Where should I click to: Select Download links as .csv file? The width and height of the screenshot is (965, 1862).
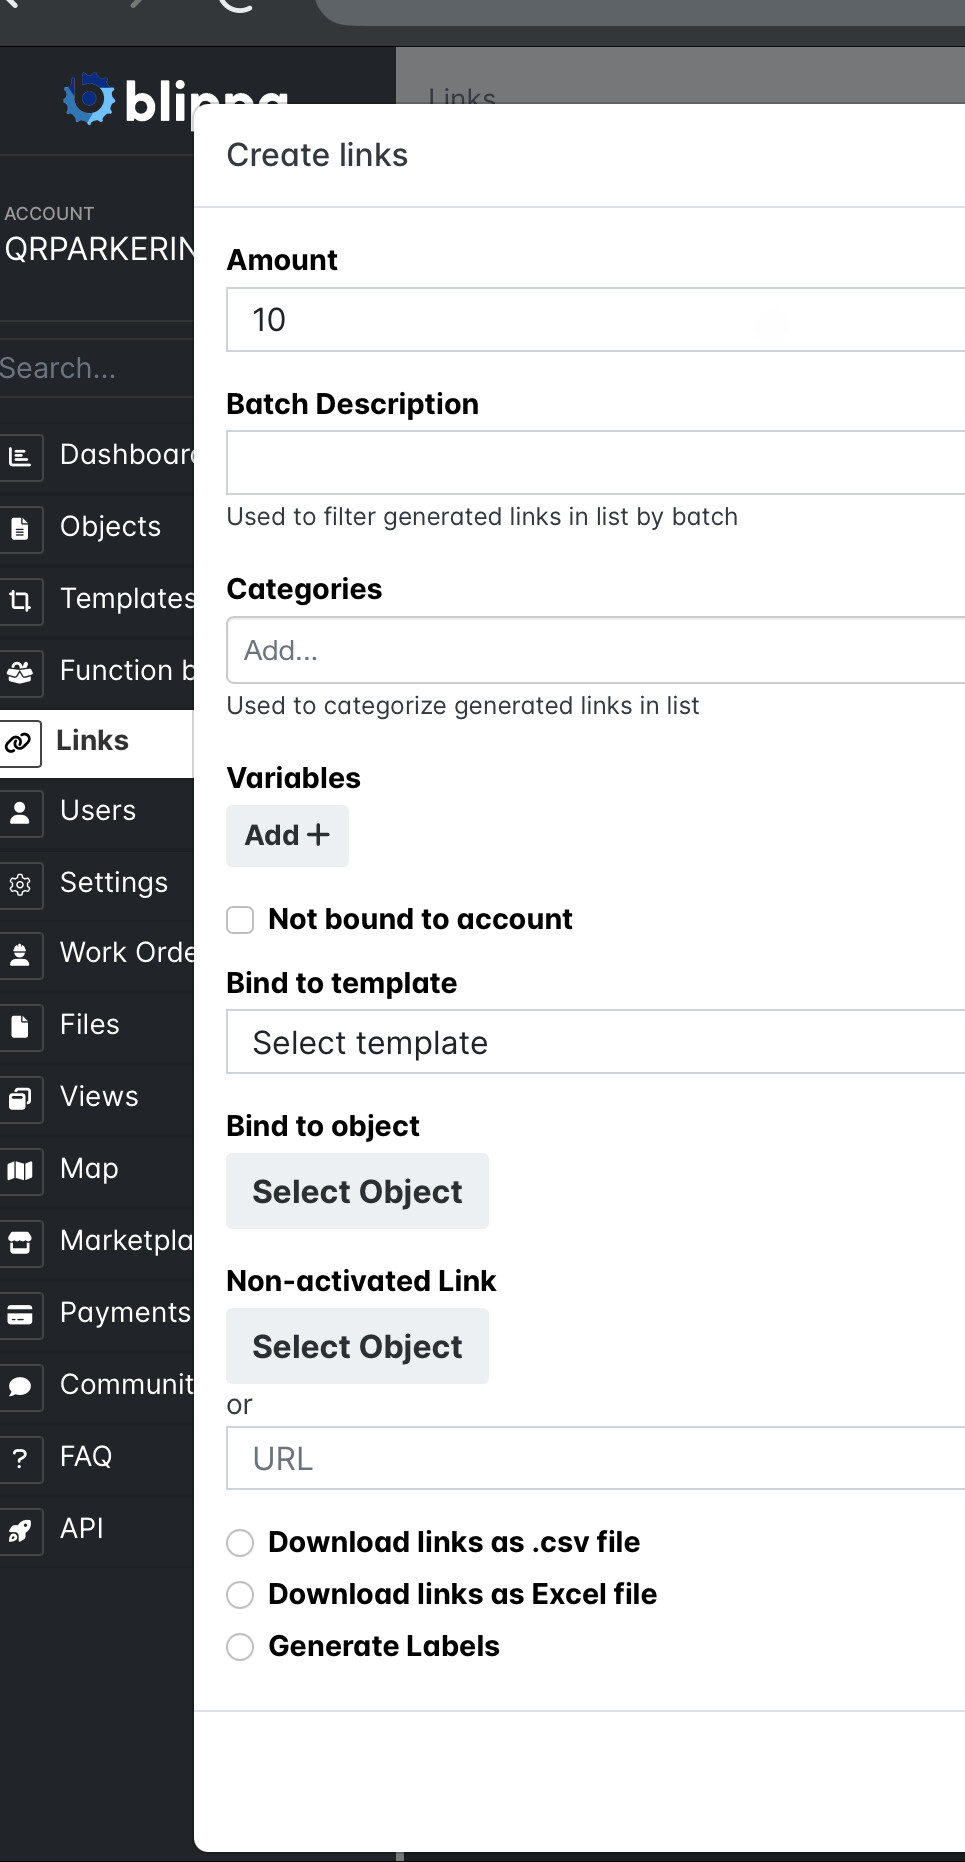pyautogui.click(x=240, y=1543)
